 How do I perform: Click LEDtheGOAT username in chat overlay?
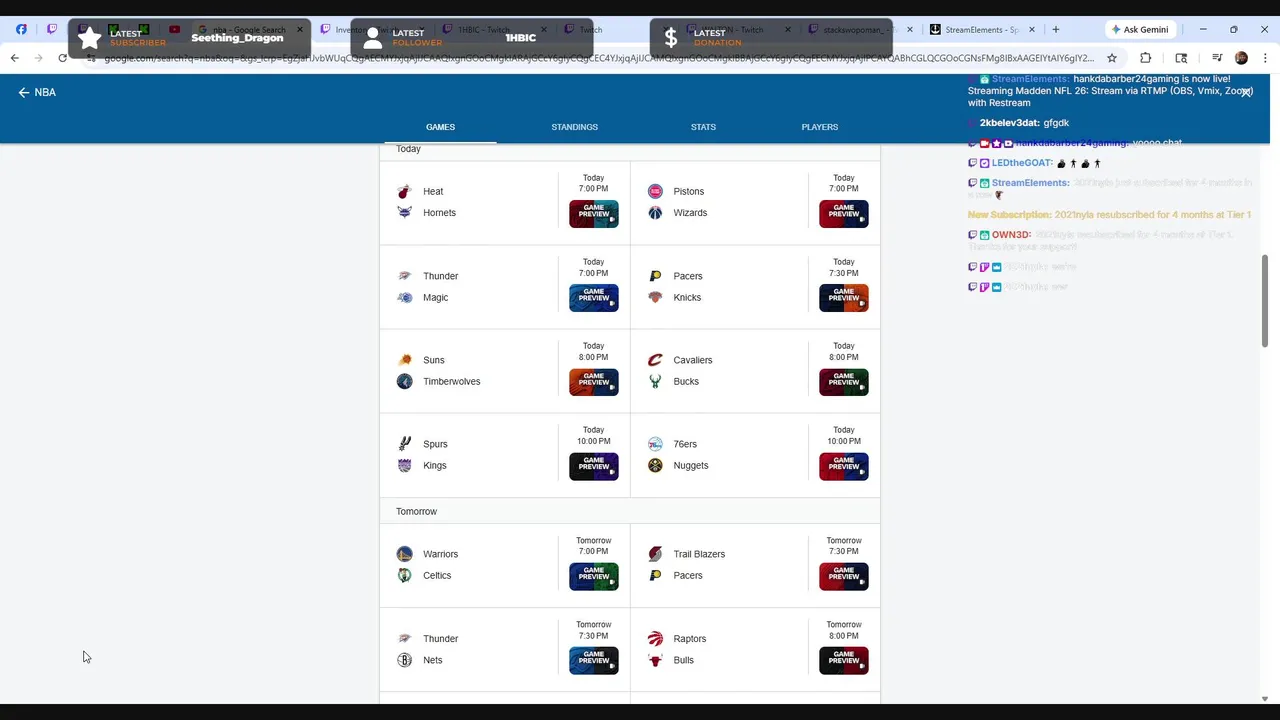(x=1022, y=163)
